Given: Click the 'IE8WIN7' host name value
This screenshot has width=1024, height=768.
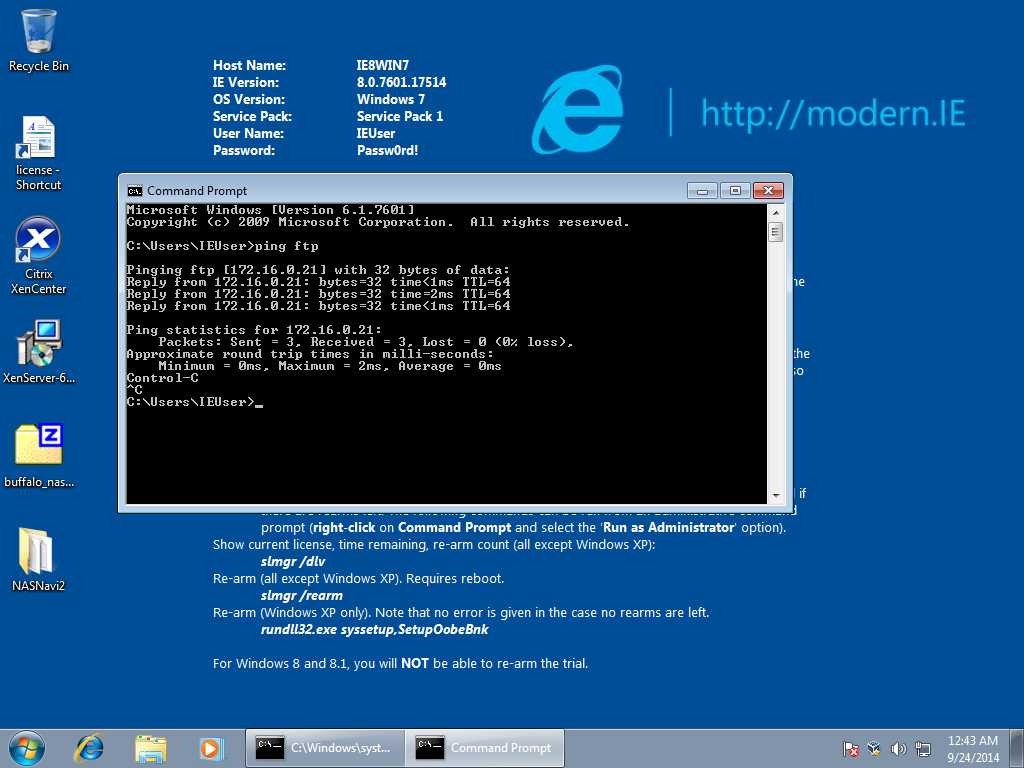Looking at the screenshot, I should [x=383, y=65].
